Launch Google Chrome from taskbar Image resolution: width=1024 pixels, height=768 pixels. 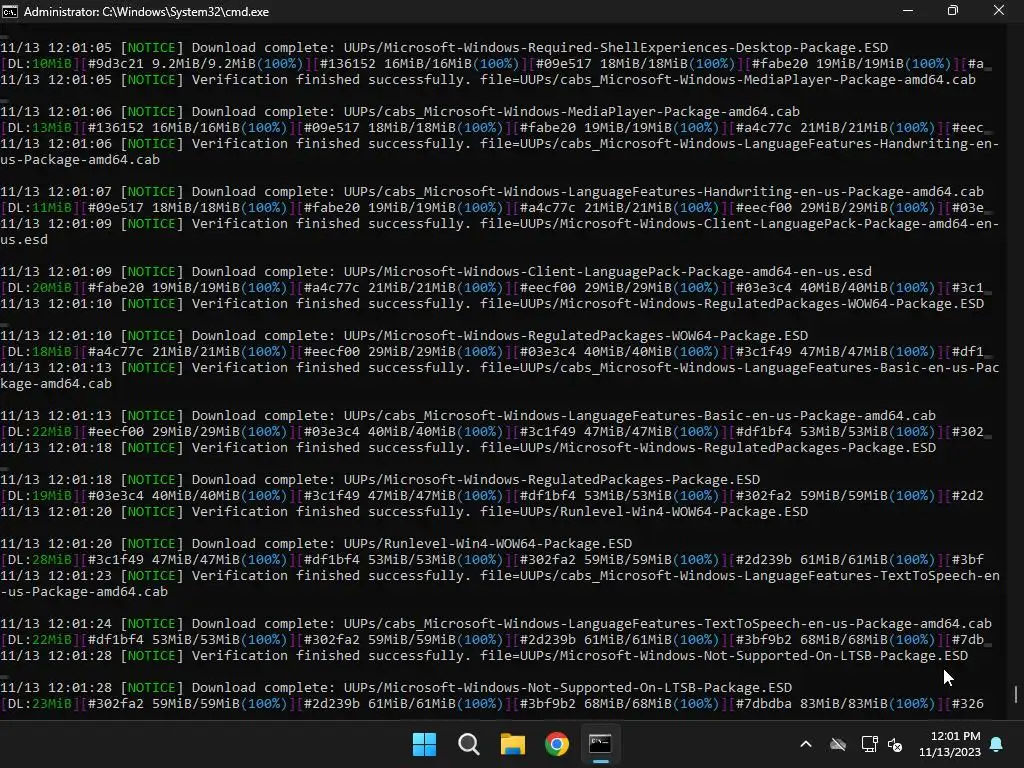[556, 744]
